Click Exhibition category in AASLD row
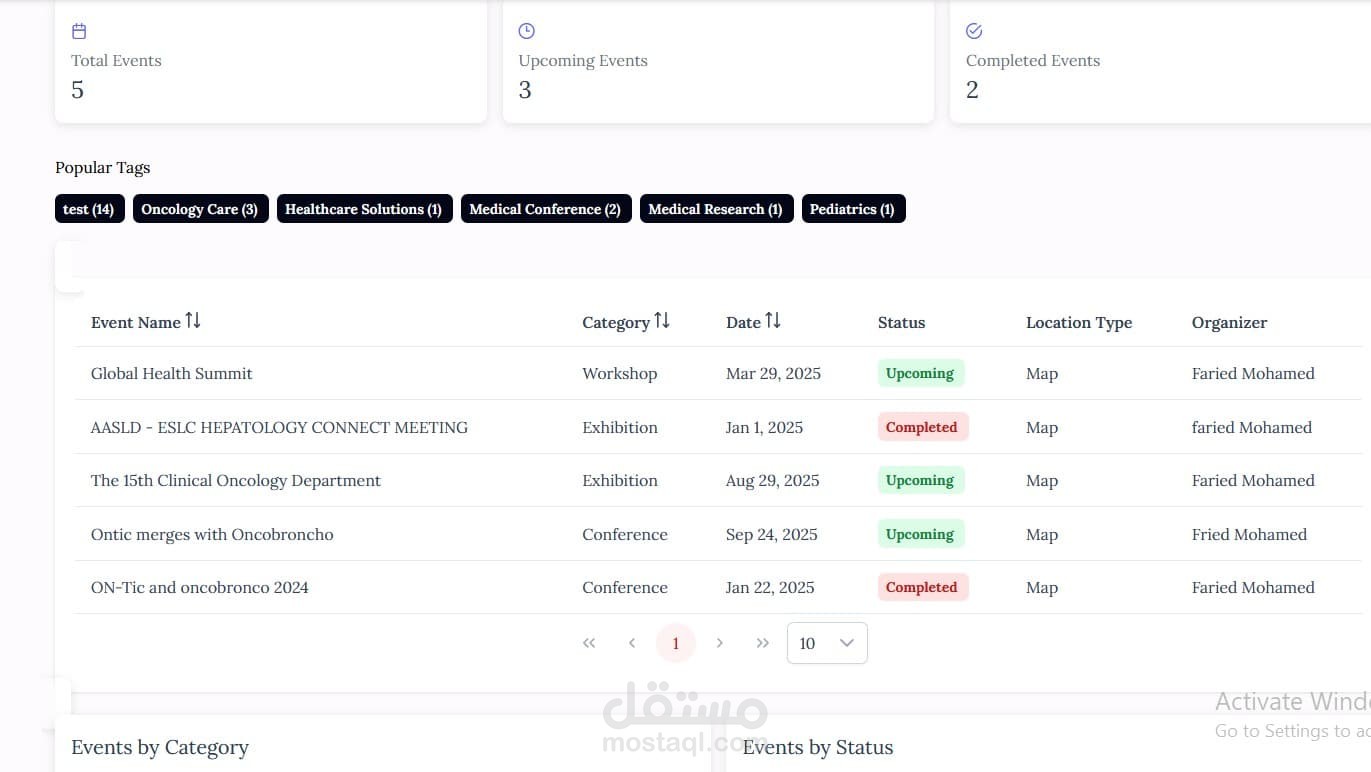Screen dimensions: 1371x772 (x=620, y=427)
